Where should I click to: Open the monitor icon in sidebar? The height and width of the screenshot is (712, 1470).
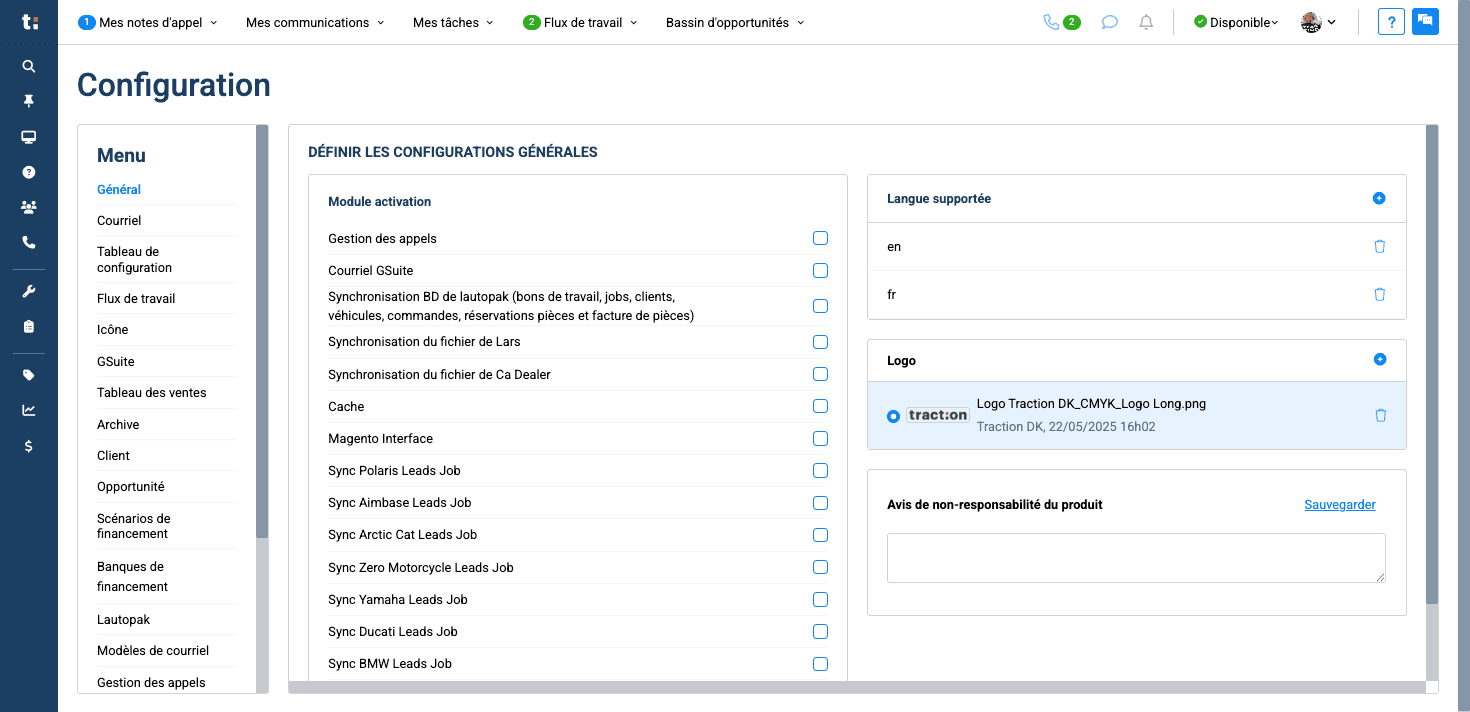[29, 137]
